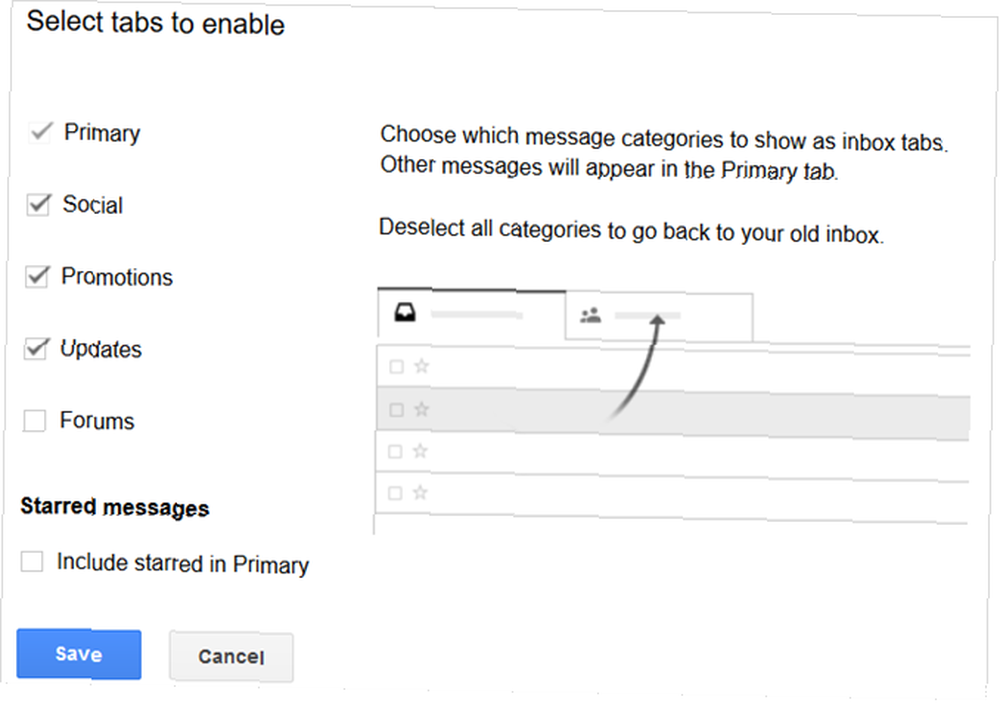This screenshot has height=703, width=1000.
Task: Uncheck the Promotions tab checkbox
Action: (37, 277)
